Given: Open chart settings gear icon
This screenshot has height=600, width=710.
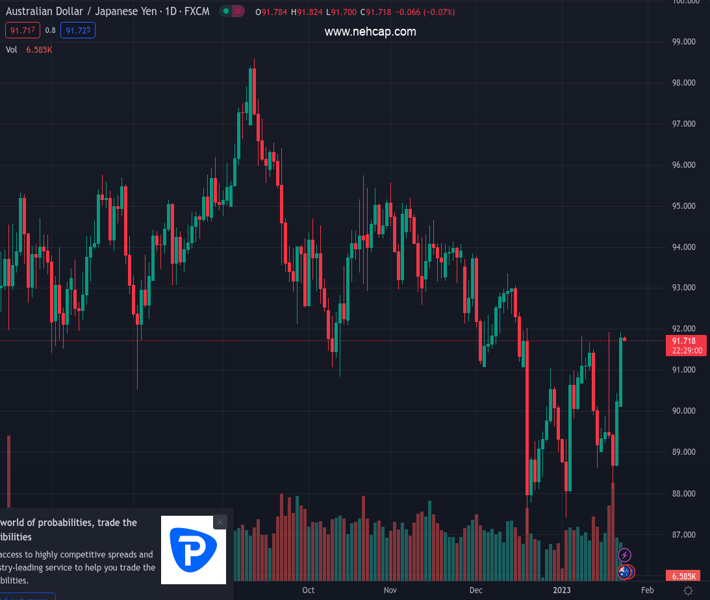Looking at the screenshot, I should click(x=688, y=591).
